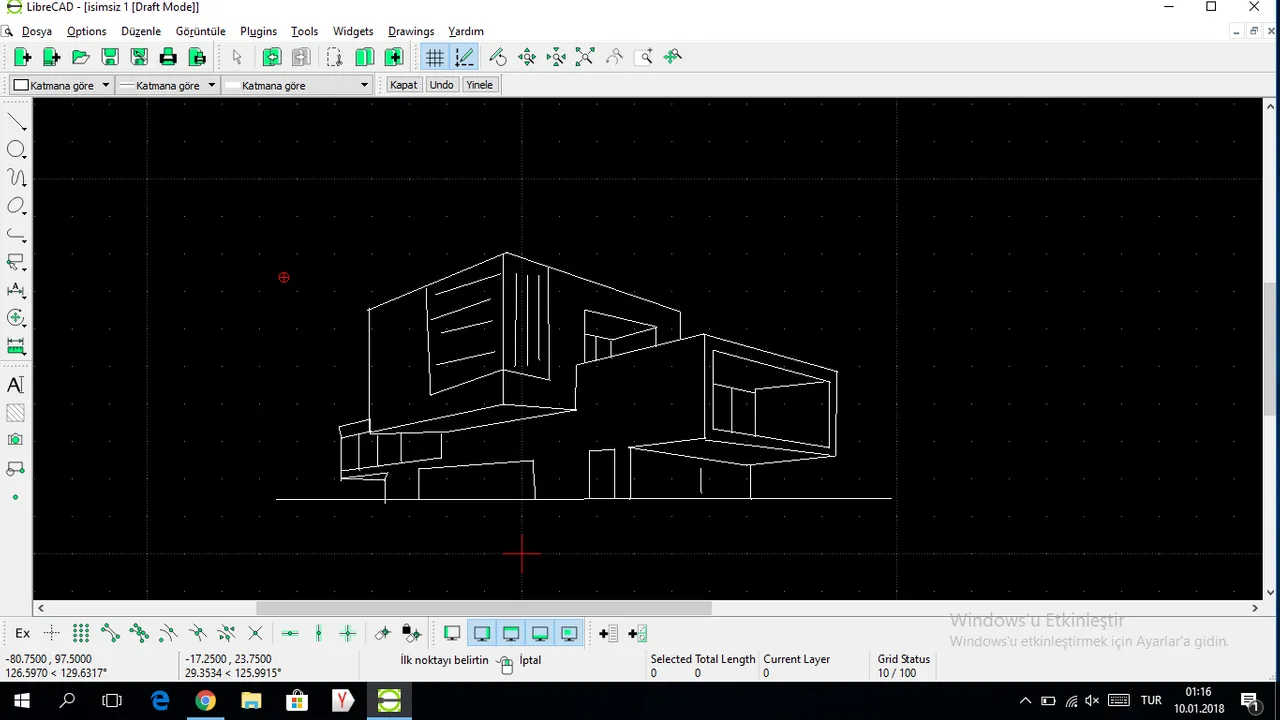The width and height of the screenshot is (1280, 720).
Task: Click the Zoom In icon
Action: tap(527, 57)
